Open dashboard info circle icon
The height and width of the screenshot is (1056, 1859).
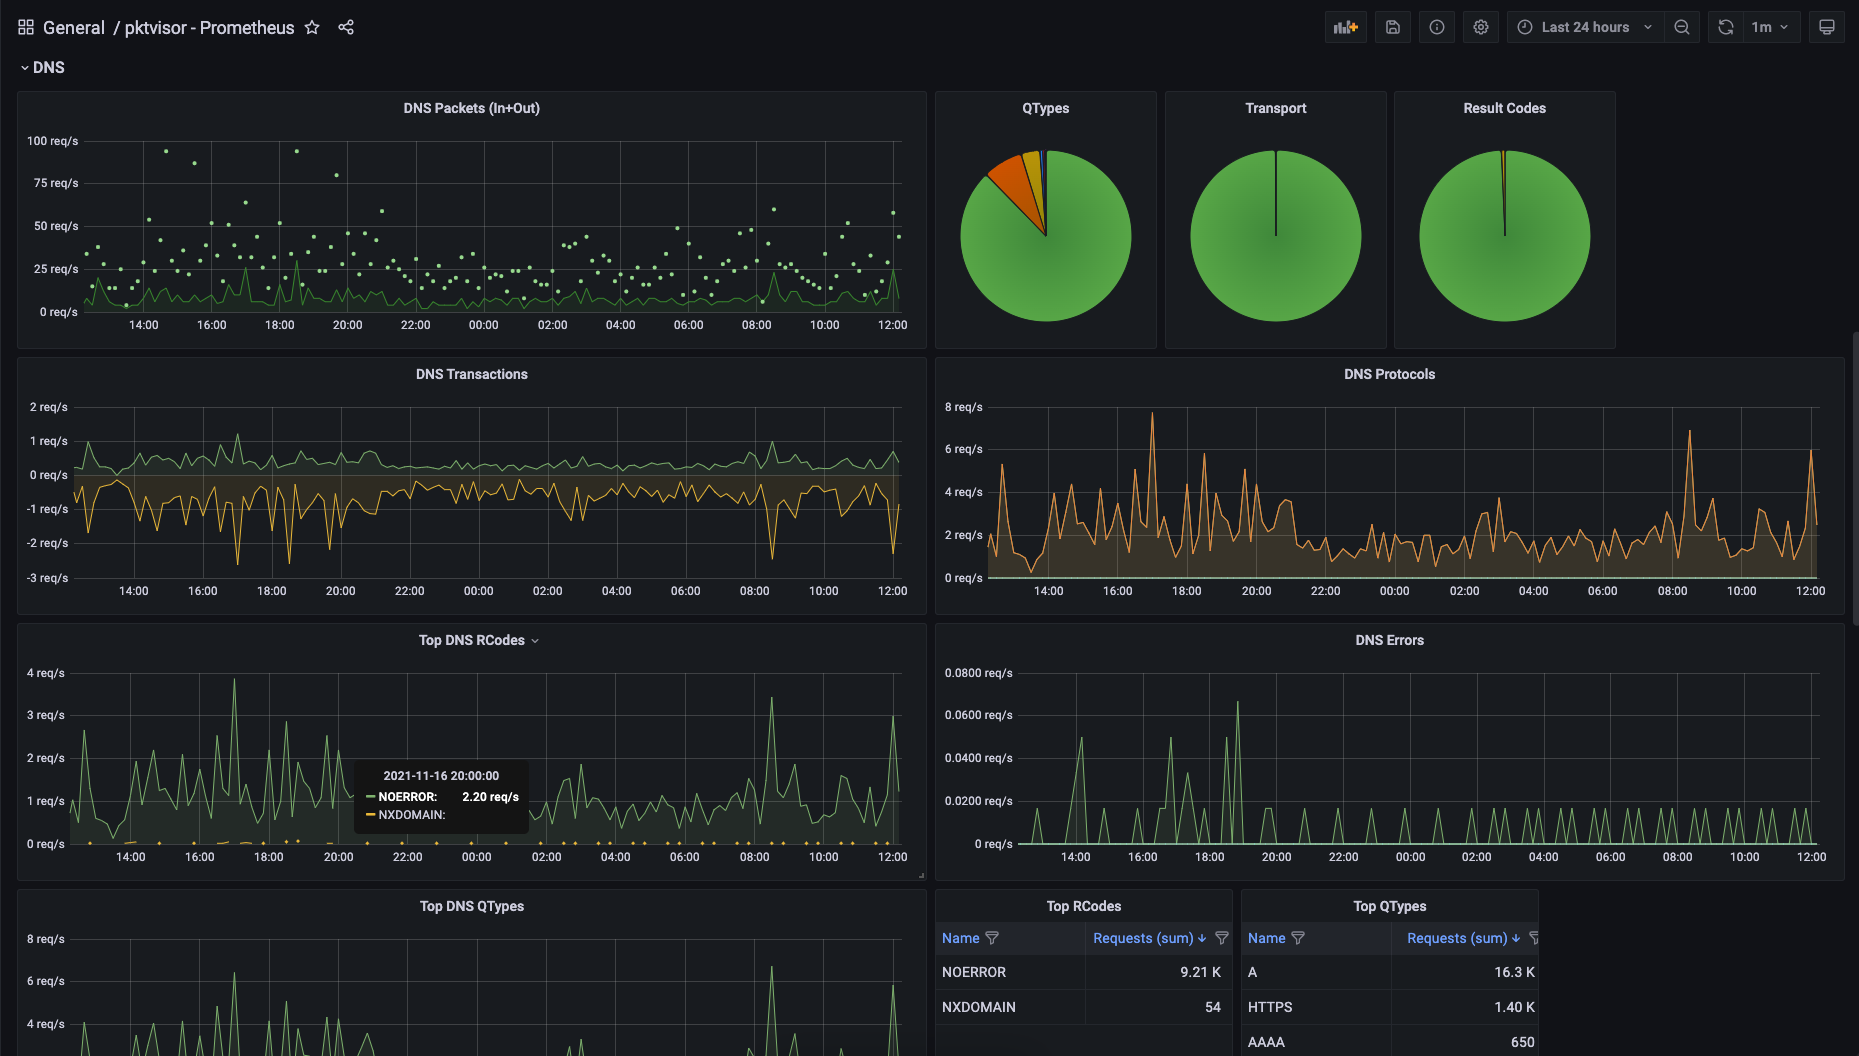(x=1437, y=27)
